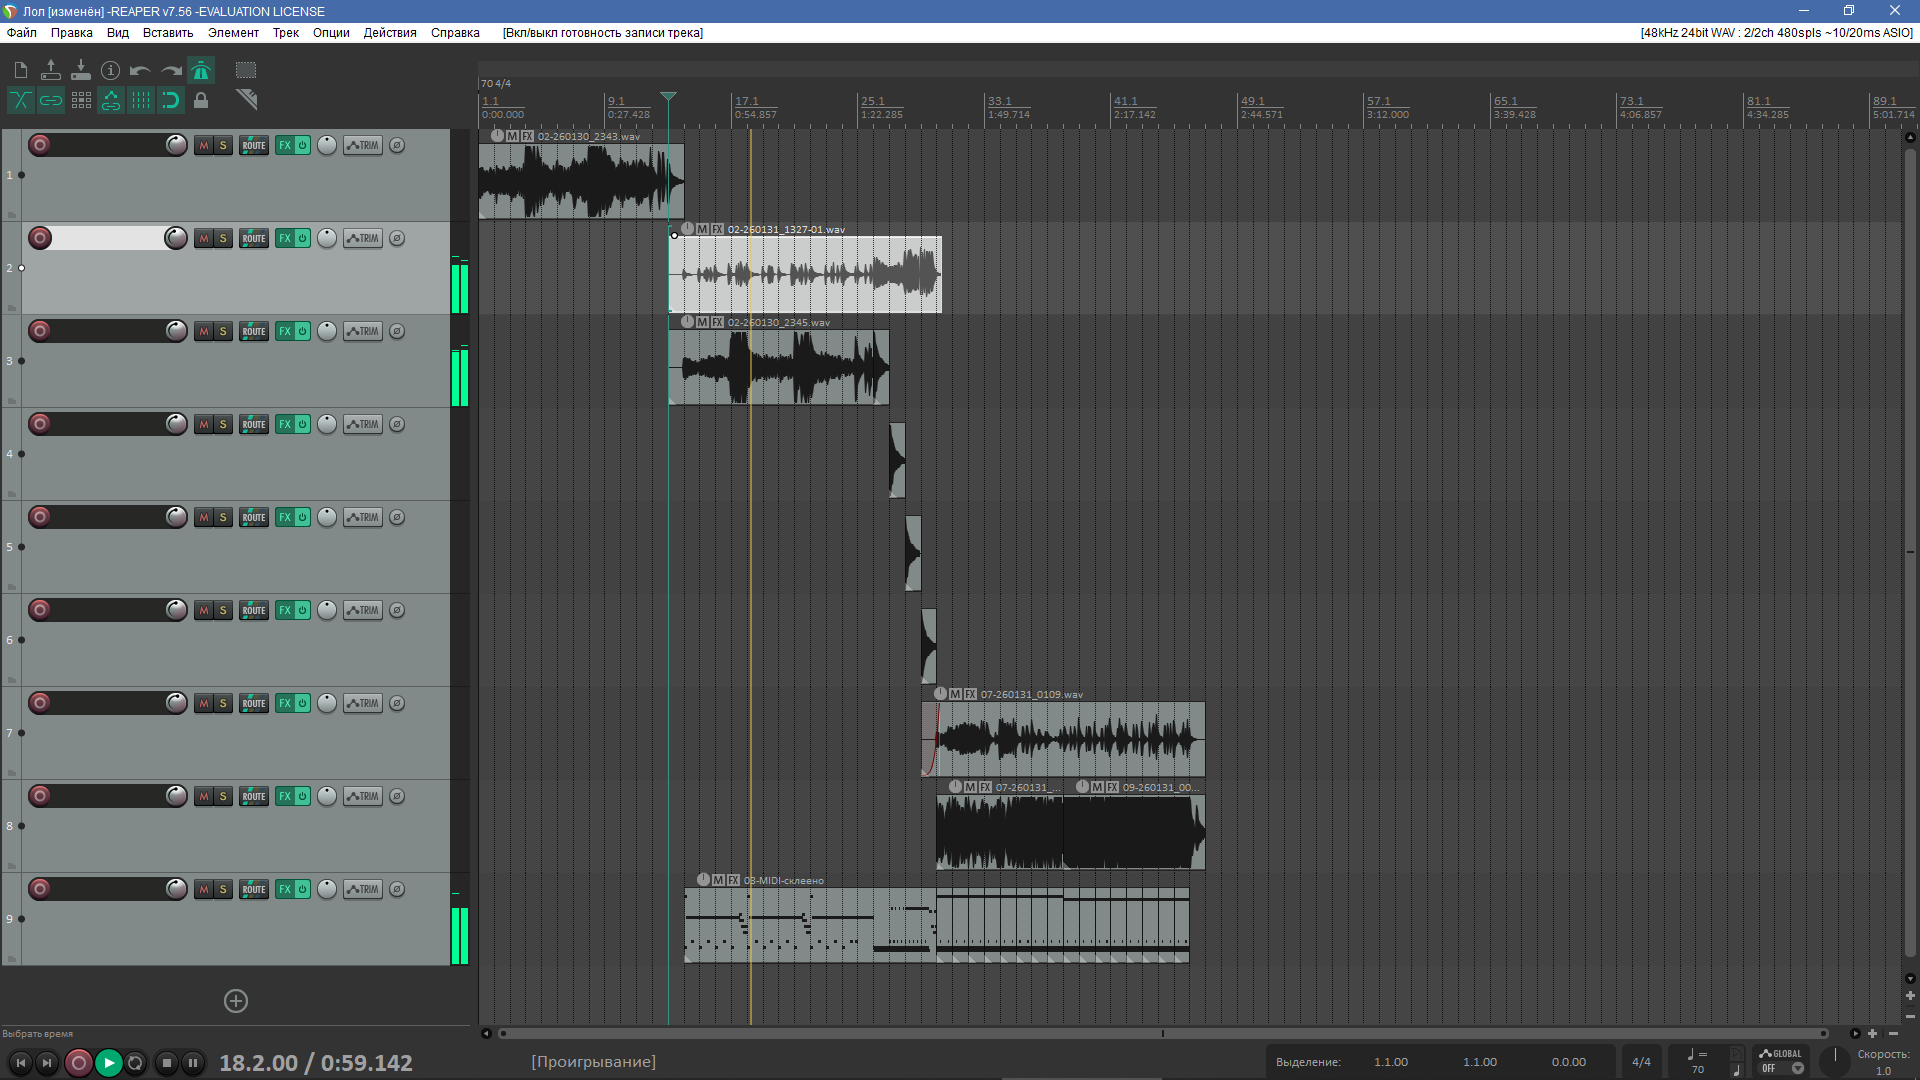The width and height of the screenshot is (1920, 1080).
Task: Toggle the snap magnet icon
Action: (171, 100)
